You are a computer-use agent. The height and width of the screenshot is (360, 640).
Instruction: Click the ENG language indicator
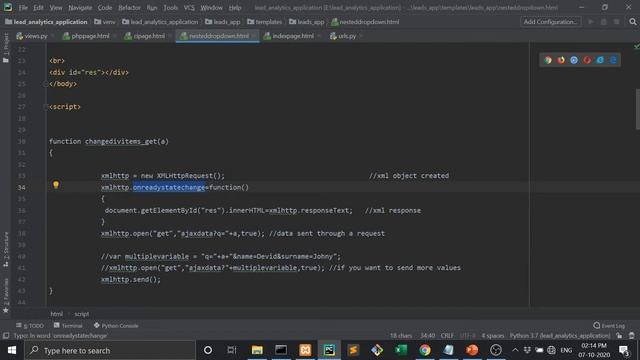pos(566,350)
